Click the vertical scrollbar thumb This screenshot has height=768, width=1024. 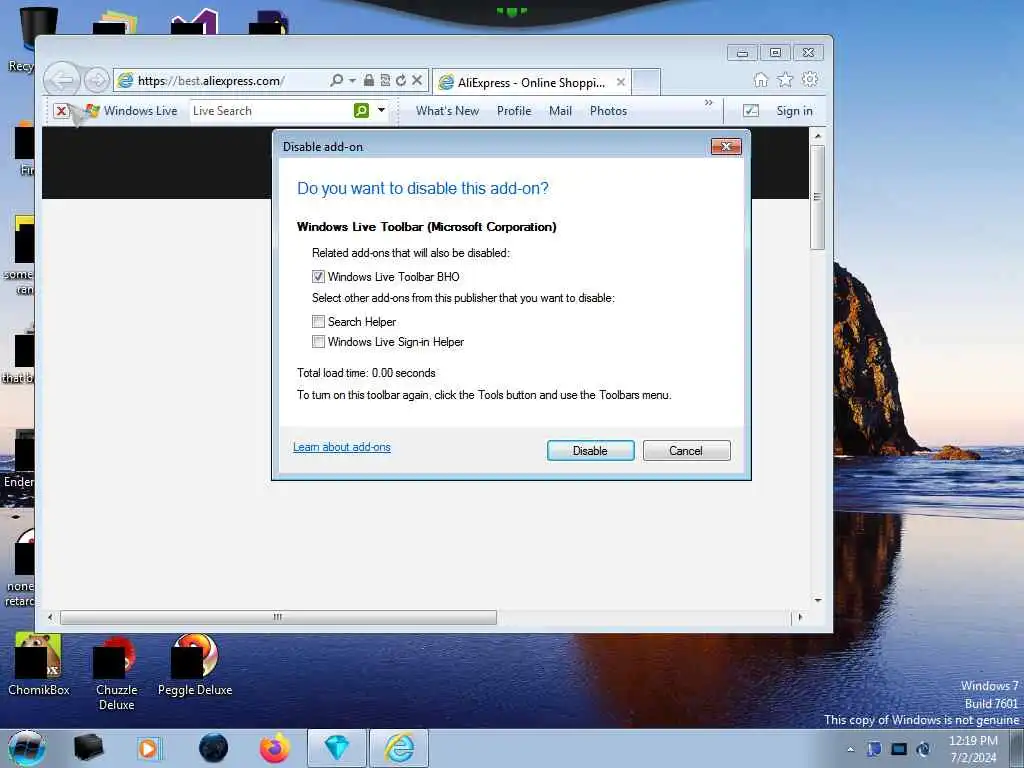[817, 197]
